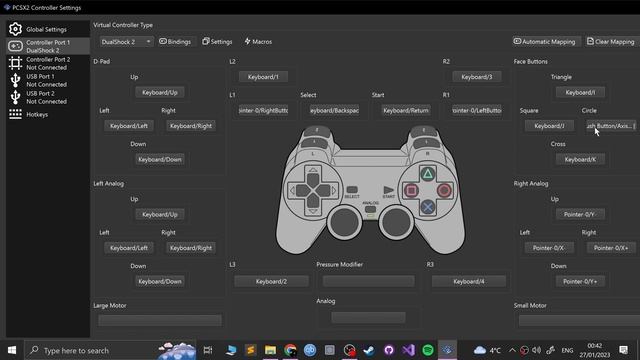Rebind Triangle Keyboard/I binding
Image resolution: width=640 pixels, height=360 pixels.
(x=580, y=93)
